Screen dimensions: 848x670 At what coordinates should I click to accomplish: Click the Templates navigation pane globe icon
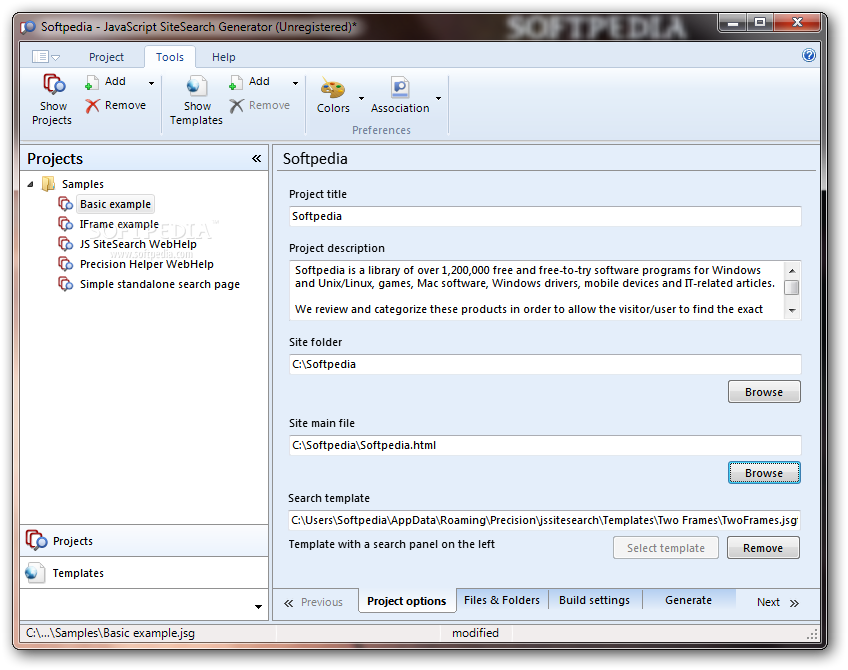pyautogui.click(x=35, y=572)
